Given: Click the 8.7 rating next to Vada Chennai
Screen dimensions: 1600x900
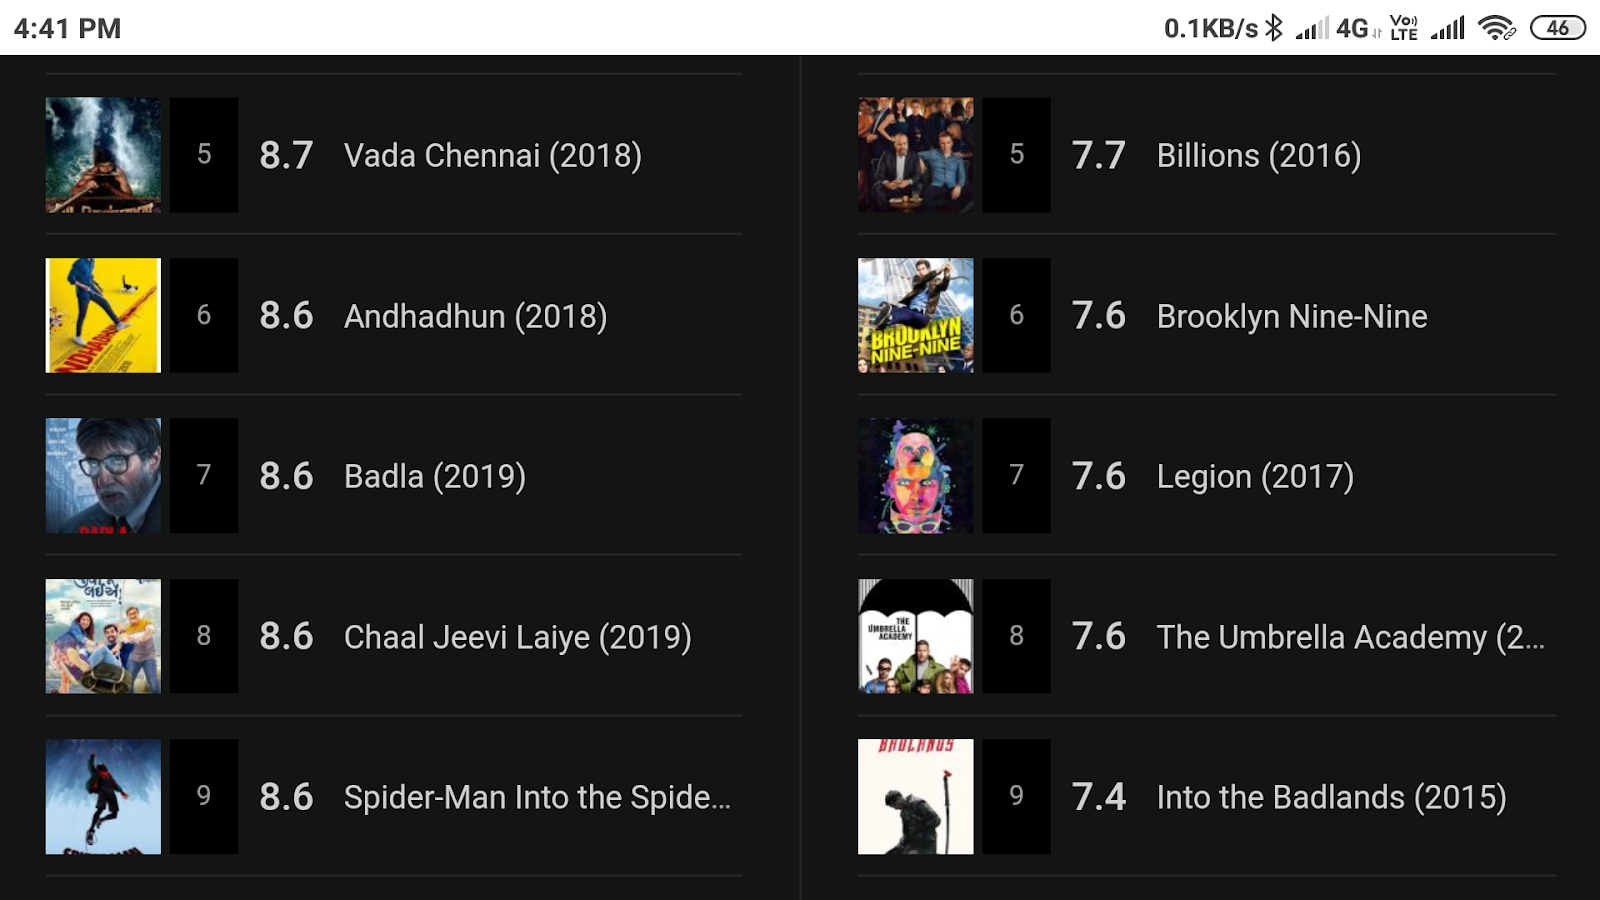Looking at the screenshot, I should coord(285,155).
